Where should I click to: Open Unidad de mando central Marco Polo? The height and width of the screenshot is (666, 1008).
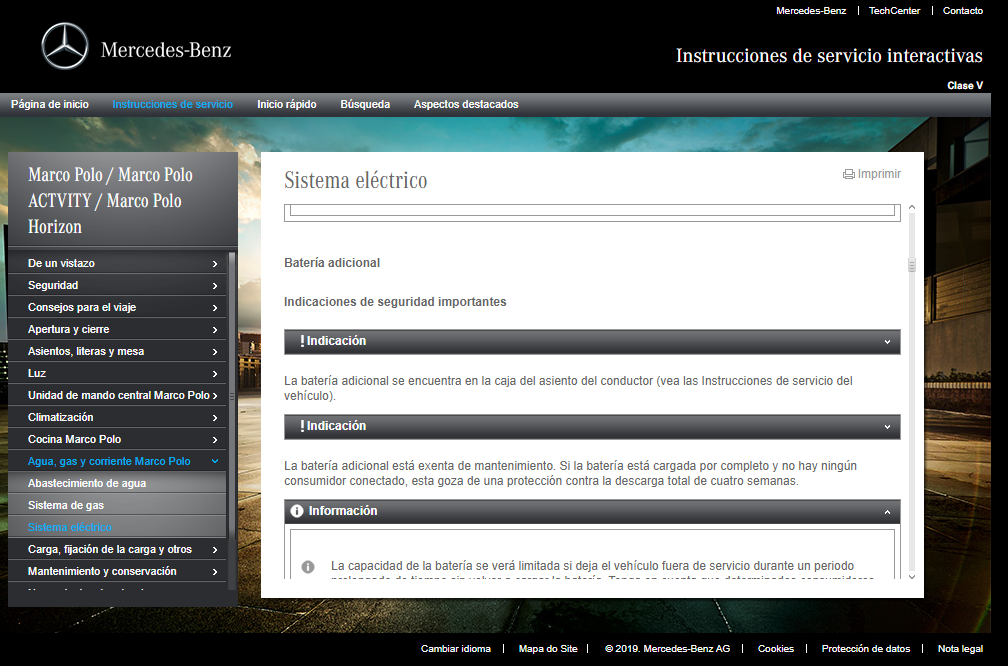point(117,395)
